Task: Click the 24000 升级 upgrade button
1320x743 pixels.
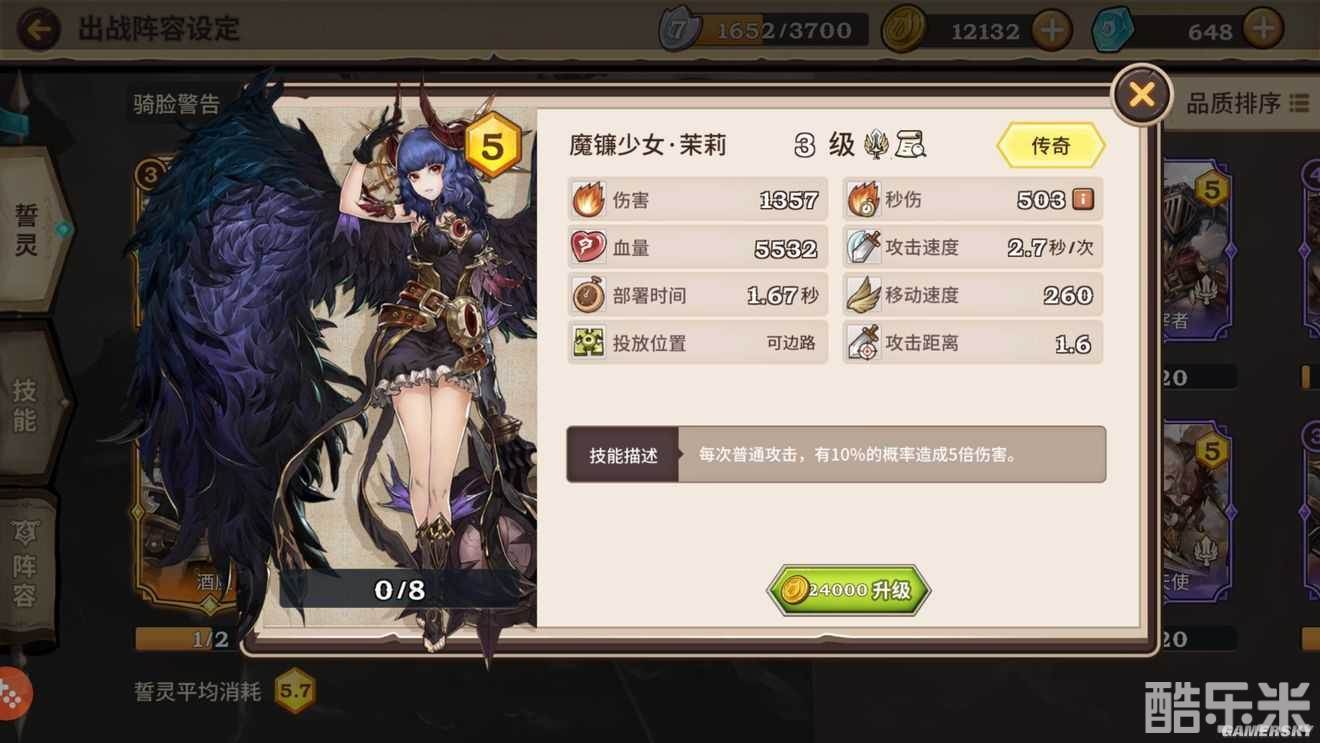Action: click(849, 590)
